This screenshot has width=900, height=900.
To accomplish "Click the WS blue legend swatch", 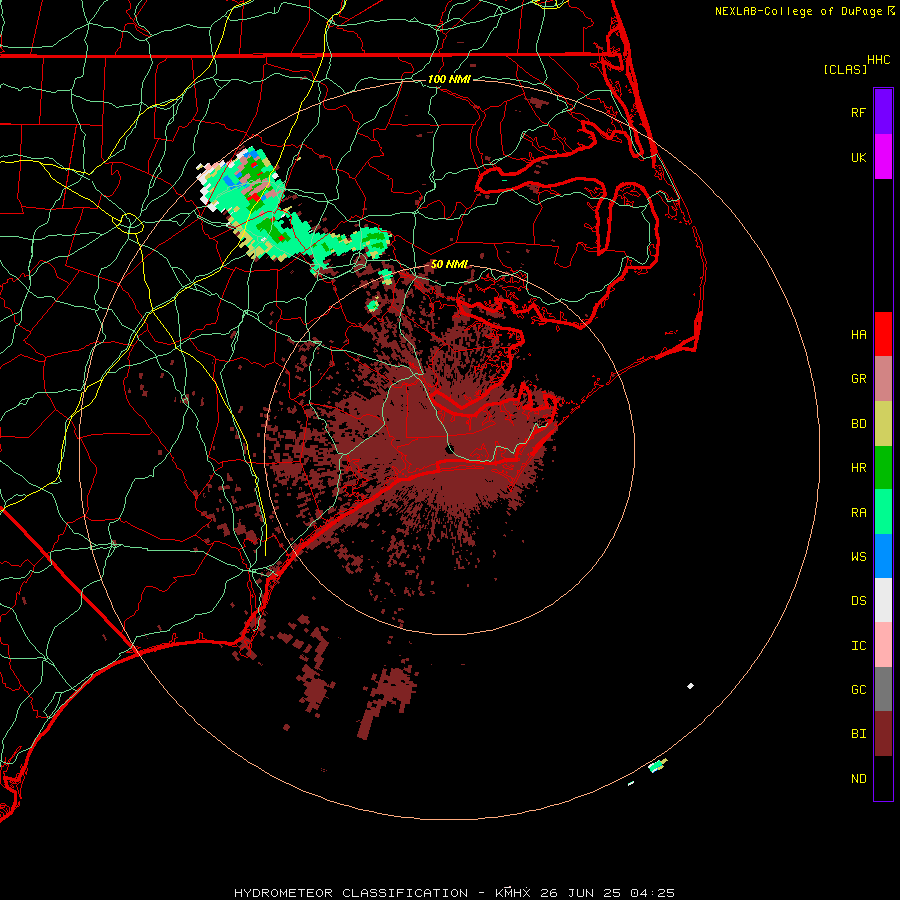I will [883, 556].
